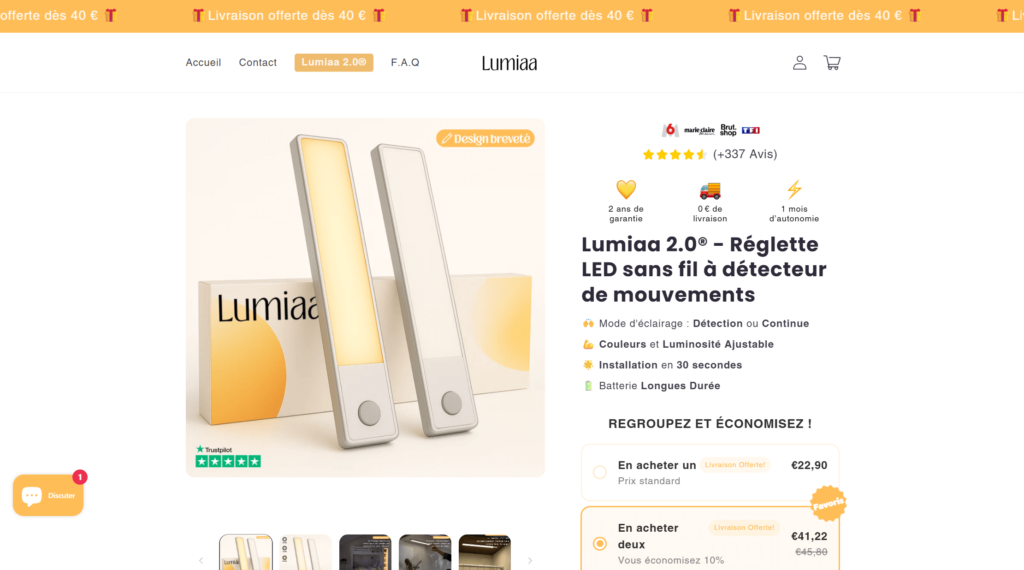1024x570 pixels.
Task: Show next thumbnails with right arrow
Action: (530, 560)
